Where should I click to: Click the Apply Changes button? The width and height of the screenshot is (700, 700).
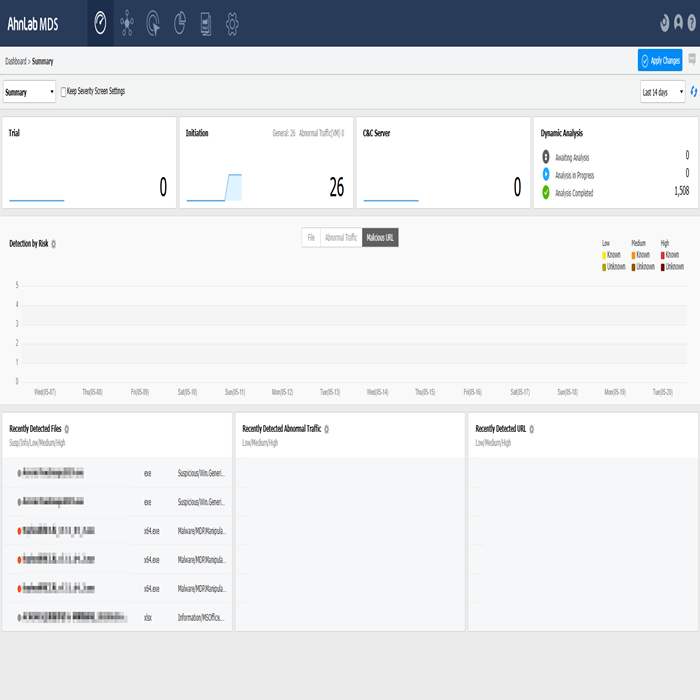click(x=660, y=61)
